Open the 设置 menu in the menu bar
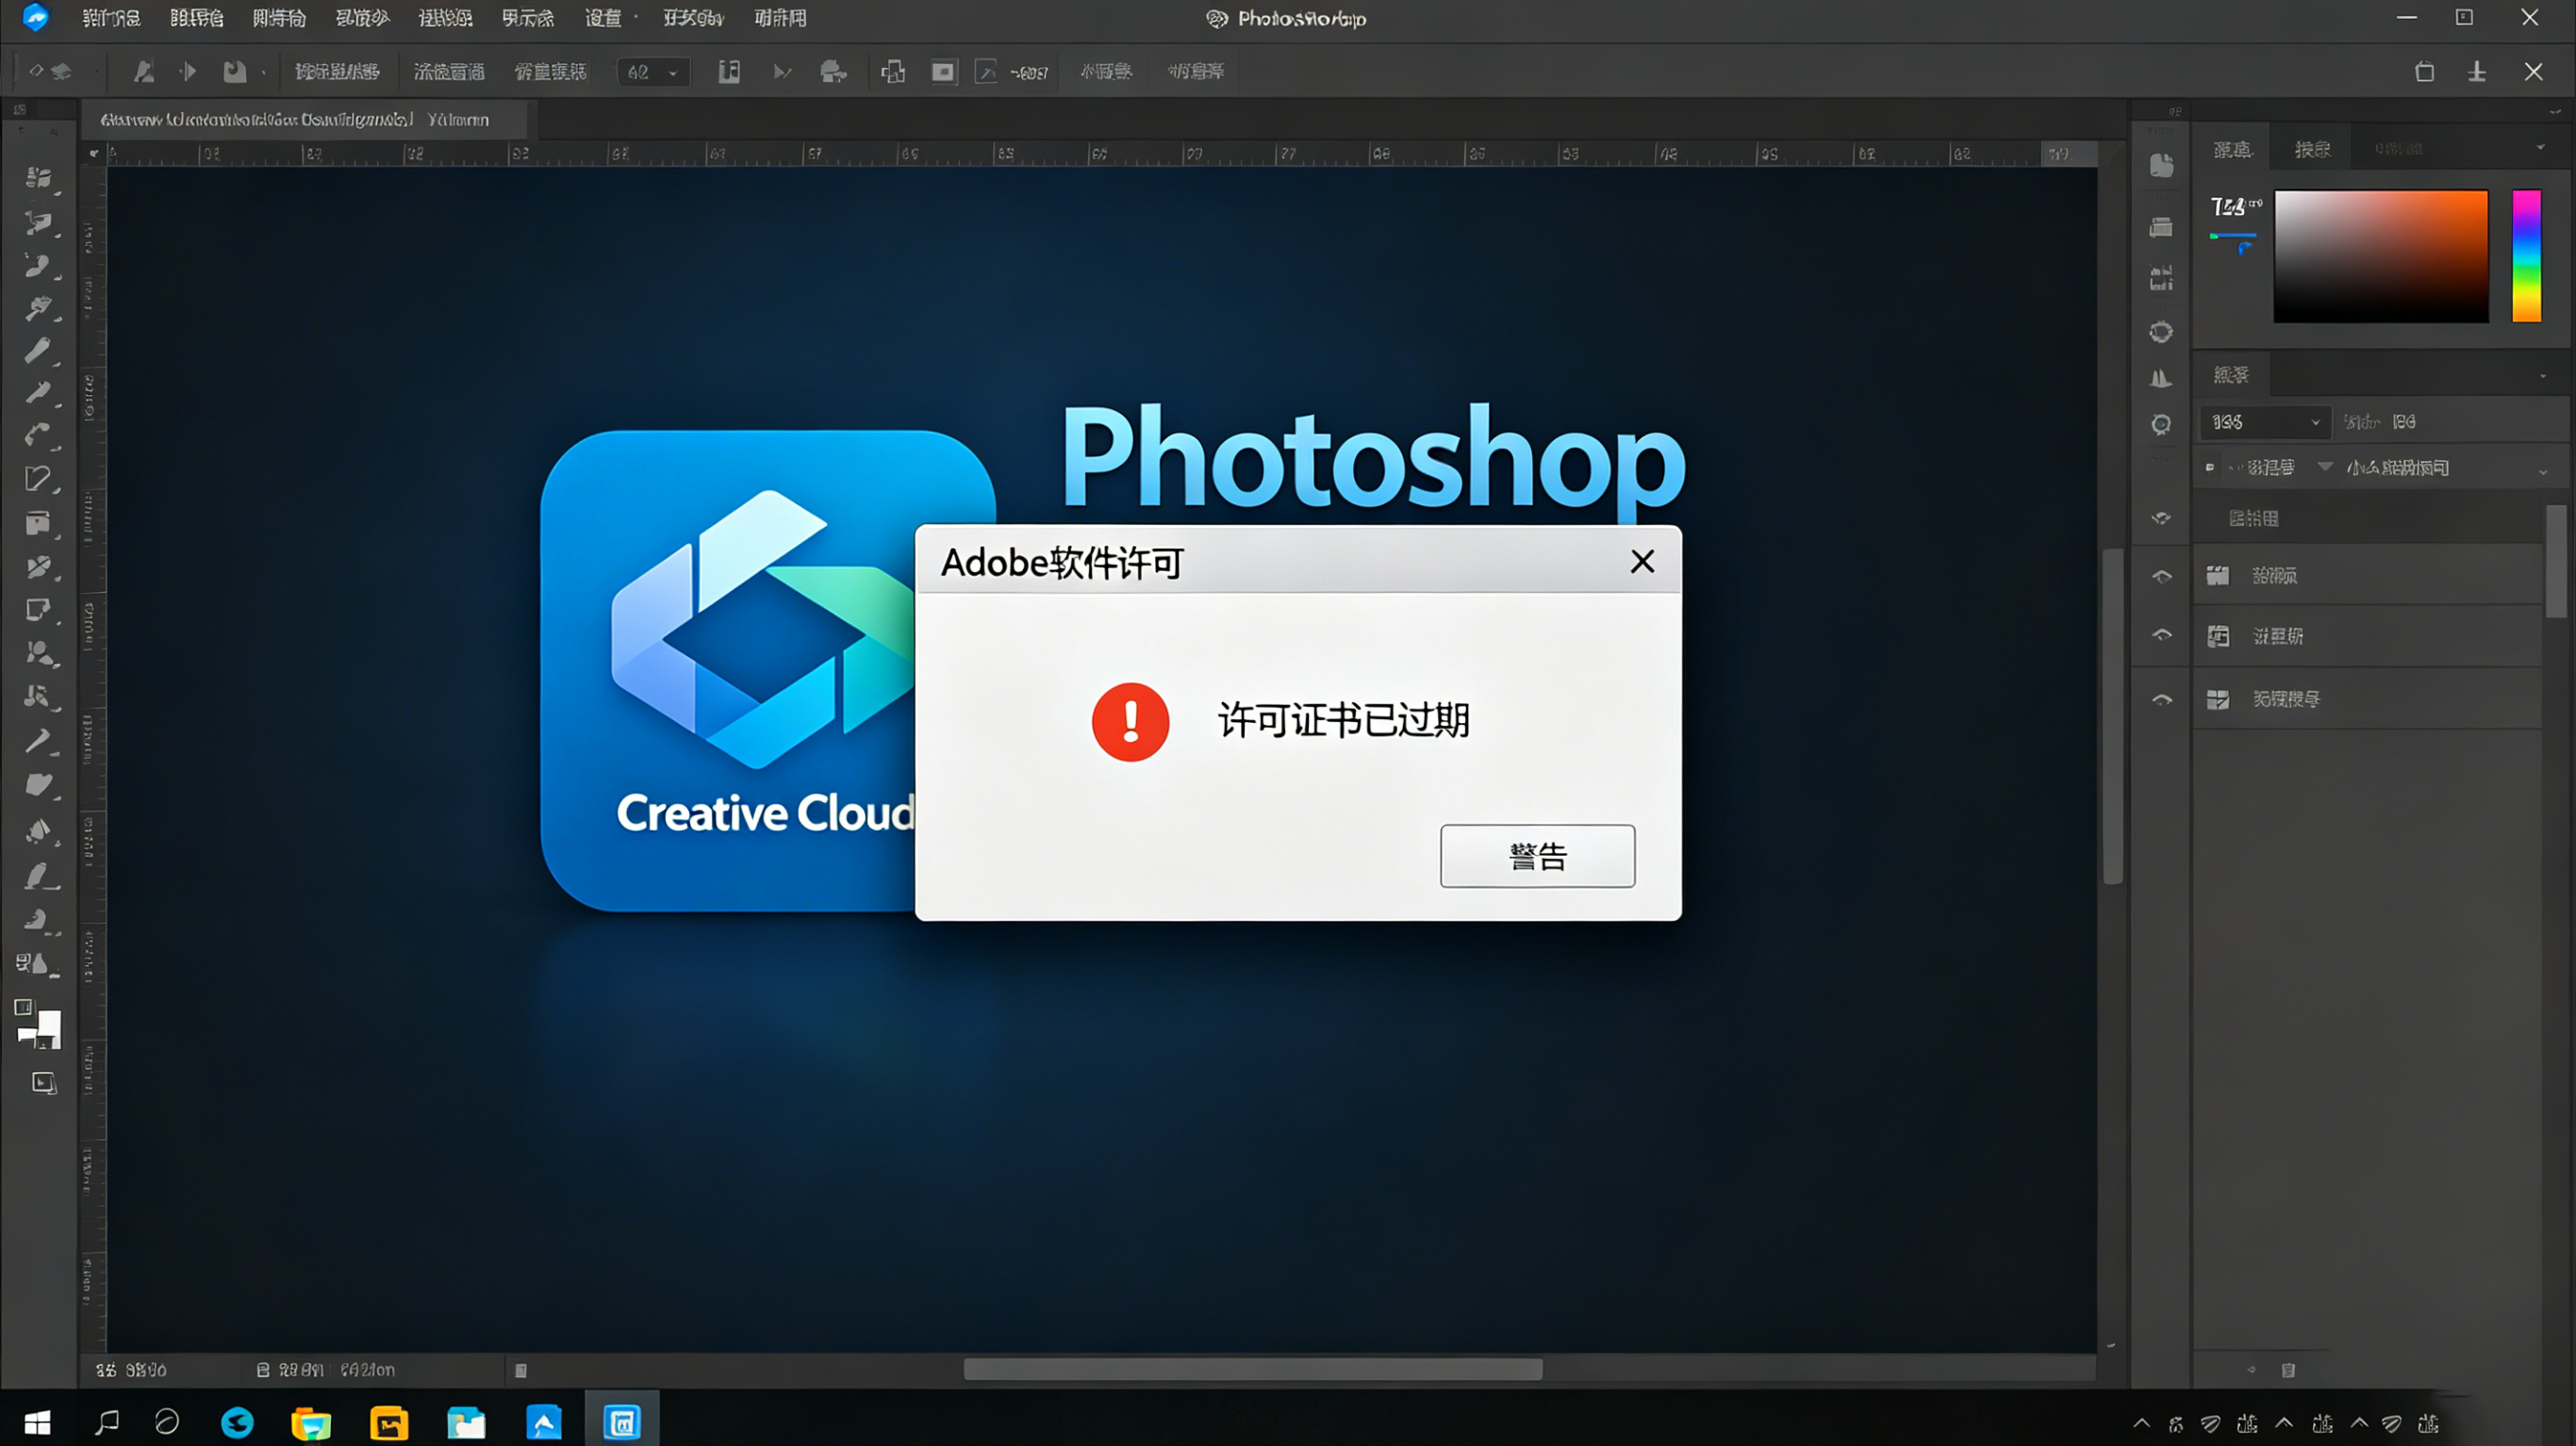Image resolution: width=2576 pixels, height=1446 pixels. [x=603, y=18]
